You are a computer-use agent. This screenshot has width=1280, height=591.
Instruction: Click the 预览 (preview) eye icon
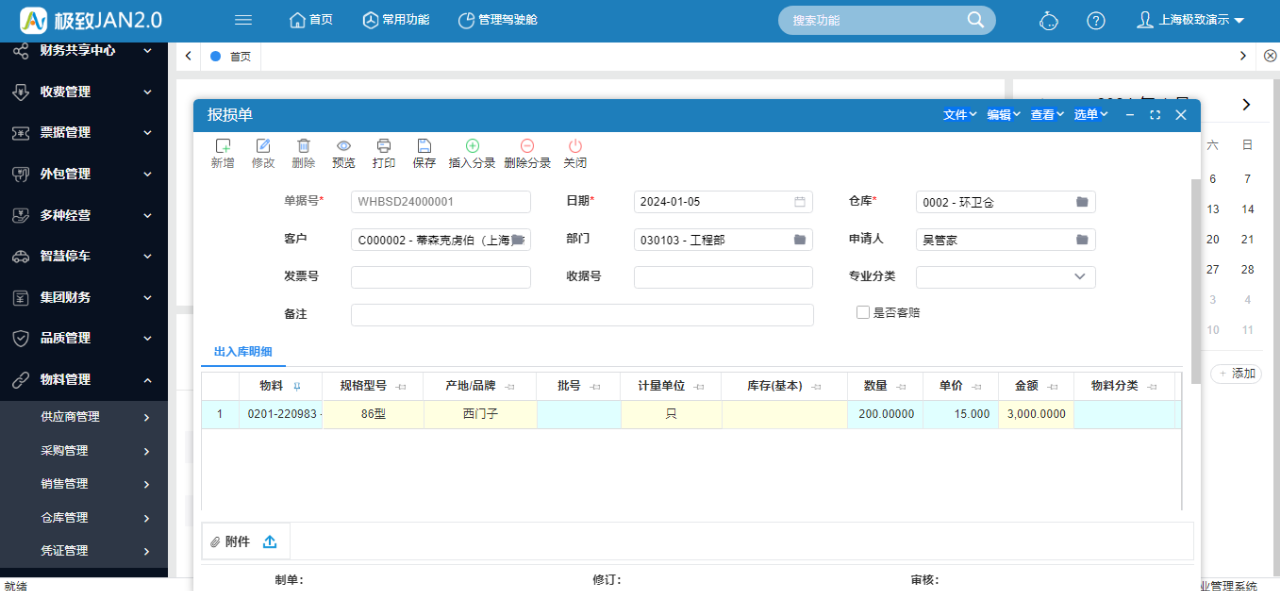[343, 146]
